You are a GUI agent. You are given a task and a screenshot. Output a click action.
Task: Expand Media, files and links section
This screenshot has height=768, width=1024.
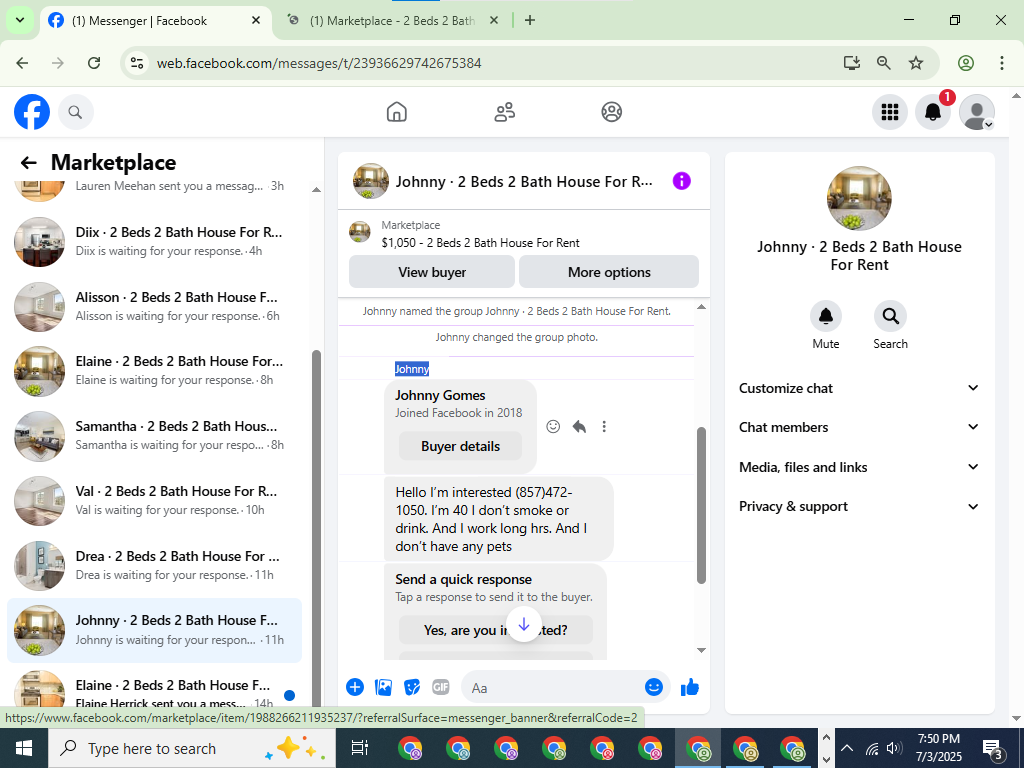[859, 467]
